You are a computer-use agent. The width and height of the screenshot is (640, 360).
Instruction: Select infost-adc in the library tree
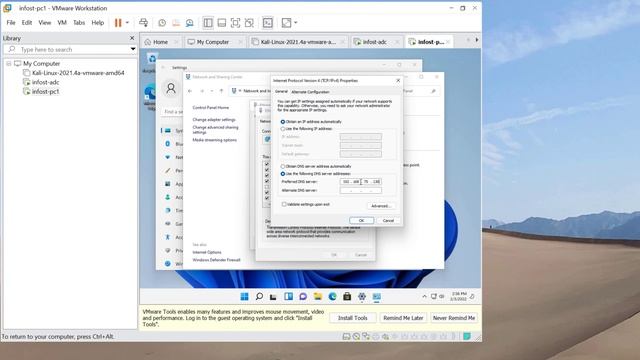tap(45, 82)
